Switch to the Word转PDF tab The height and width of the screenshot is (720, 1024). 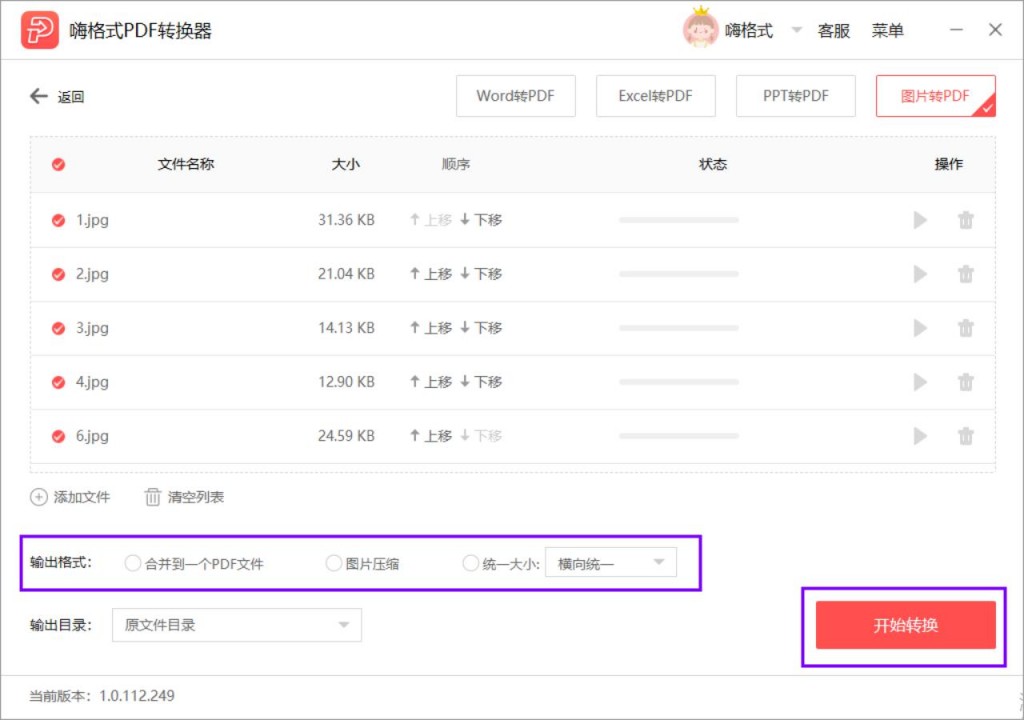(516, 96)
